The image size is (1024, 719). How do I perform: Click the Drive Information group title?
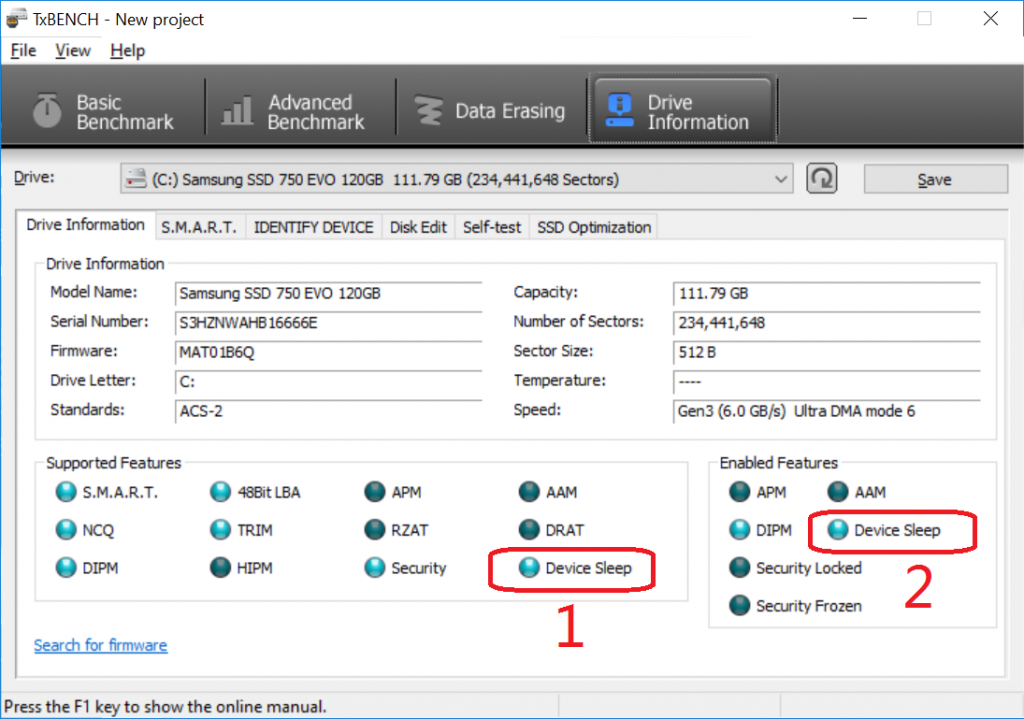[x=105, y=264]
